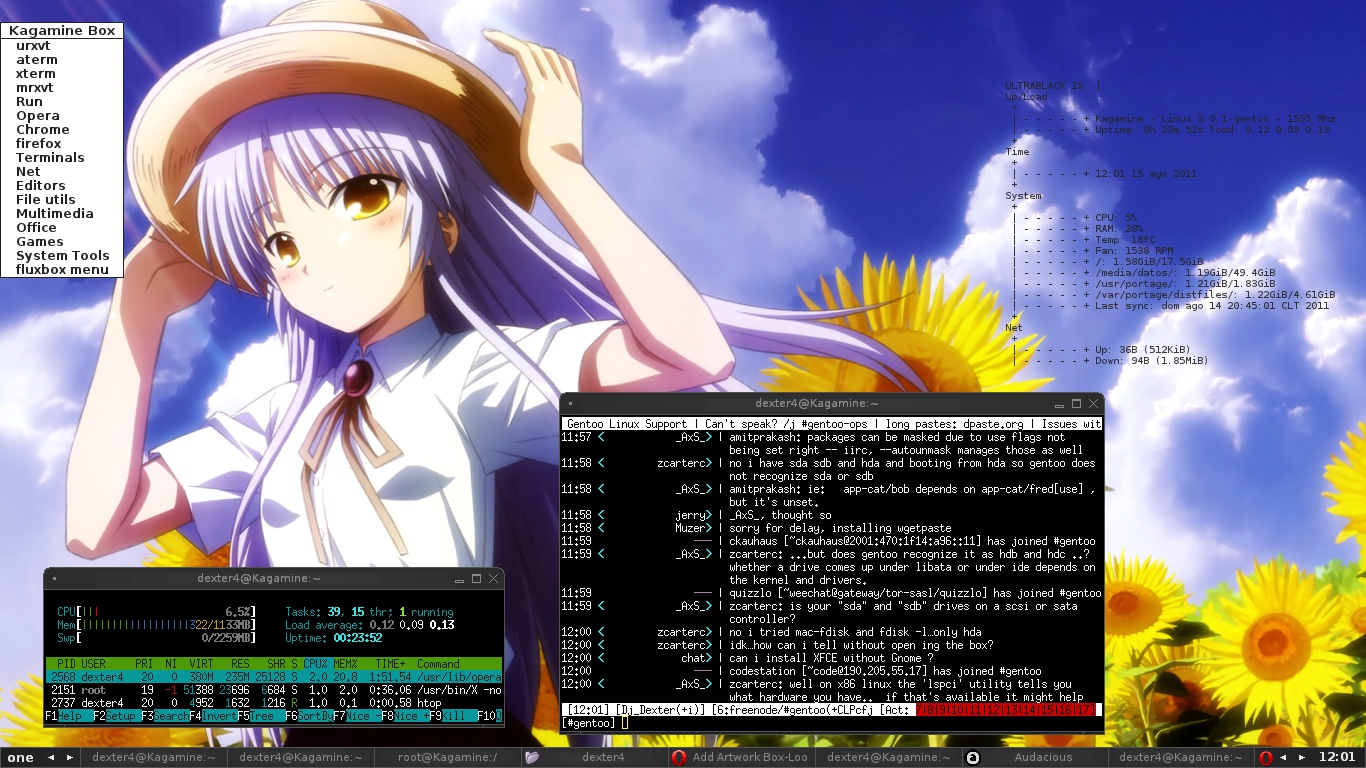Click the htop CPU usage meter

tap(156, 612)
